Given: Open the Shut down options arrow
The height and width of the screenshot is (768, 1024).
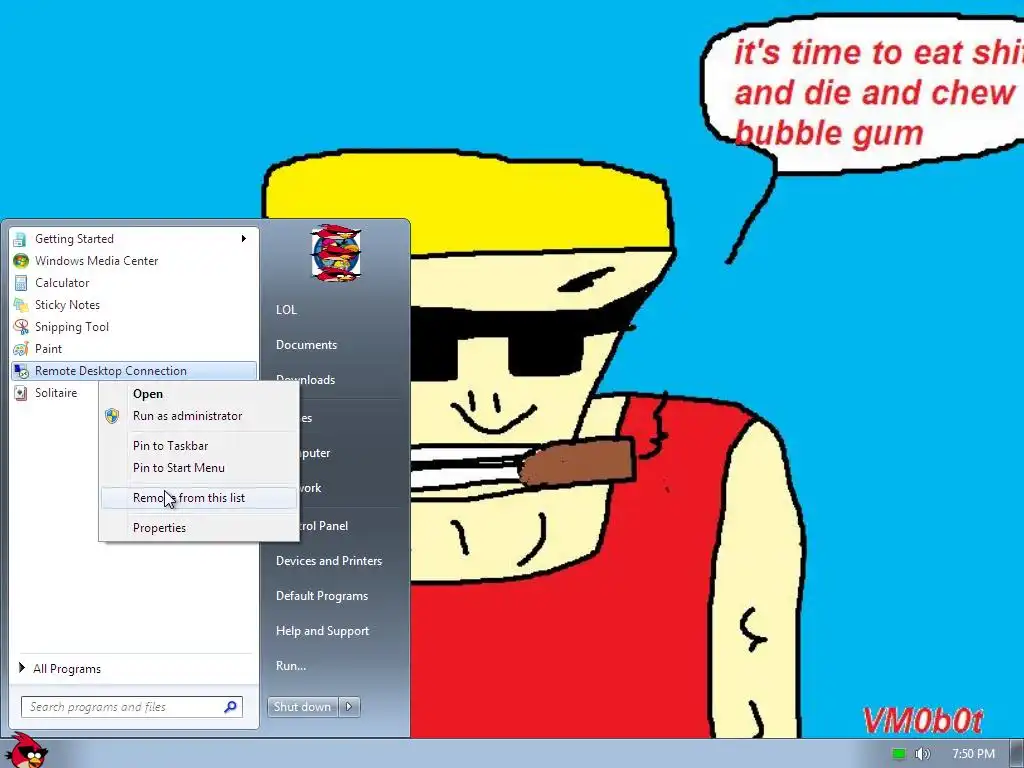Looking at the screenshot, I should point(349,707).
